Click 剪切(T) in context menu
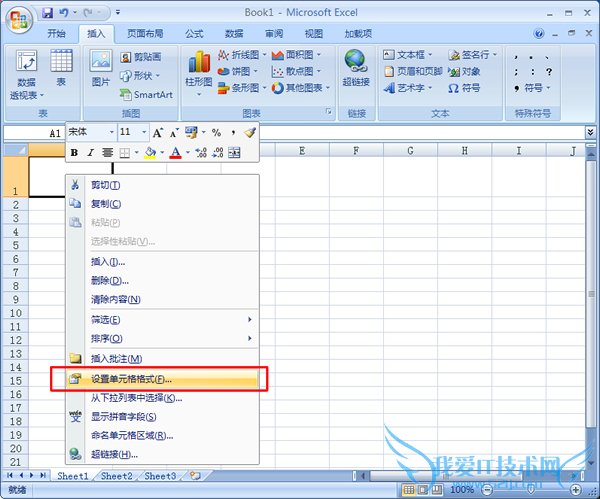The width and height of the screenshot is (600, 499). point(163,185)
